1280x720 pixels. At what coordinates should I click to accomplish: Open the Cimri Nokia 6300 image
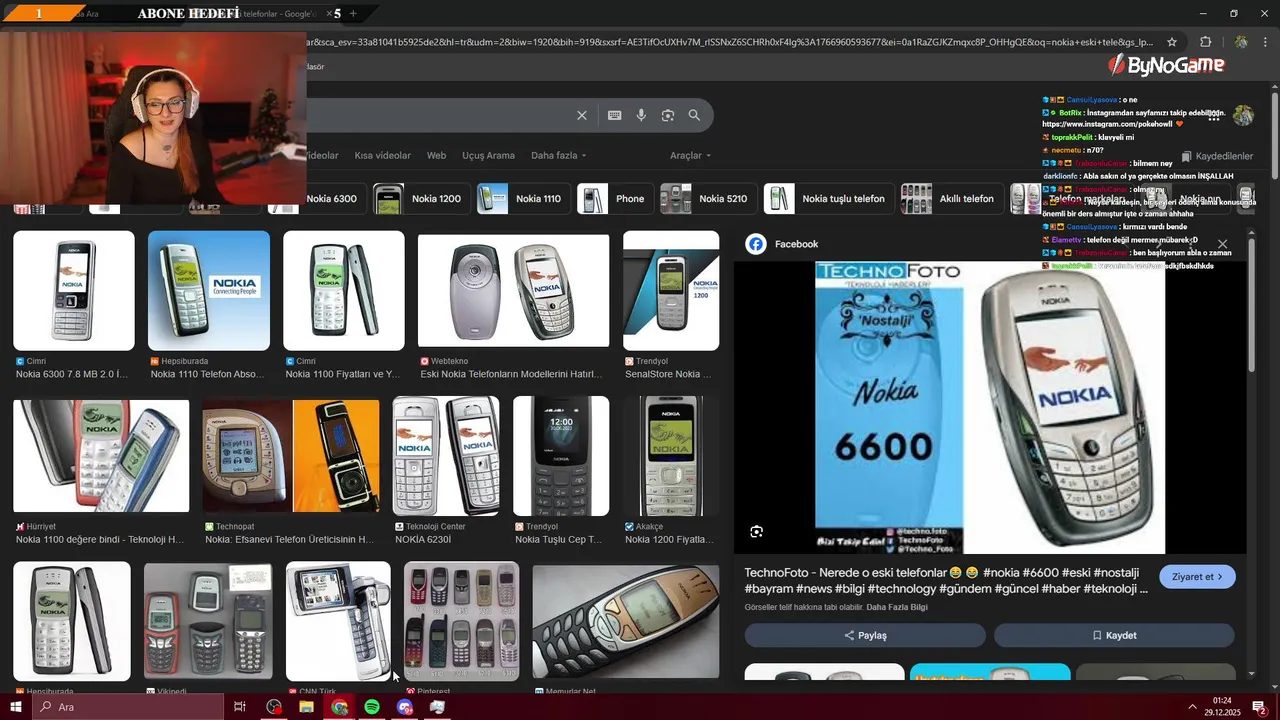pyautogui.click(x=74, y=291)
